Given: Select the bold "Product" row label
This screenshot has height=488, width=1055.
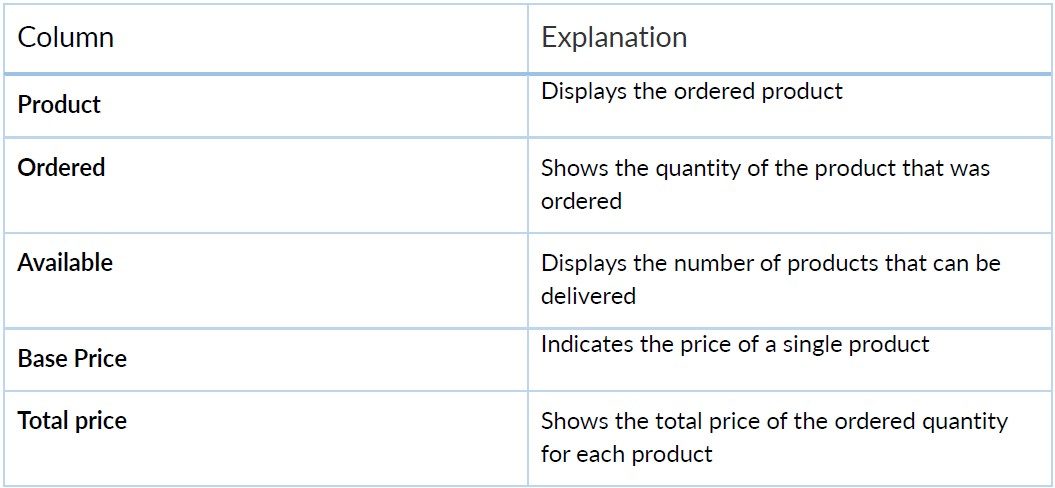Looking at the screenshot, I should (59, 104).
